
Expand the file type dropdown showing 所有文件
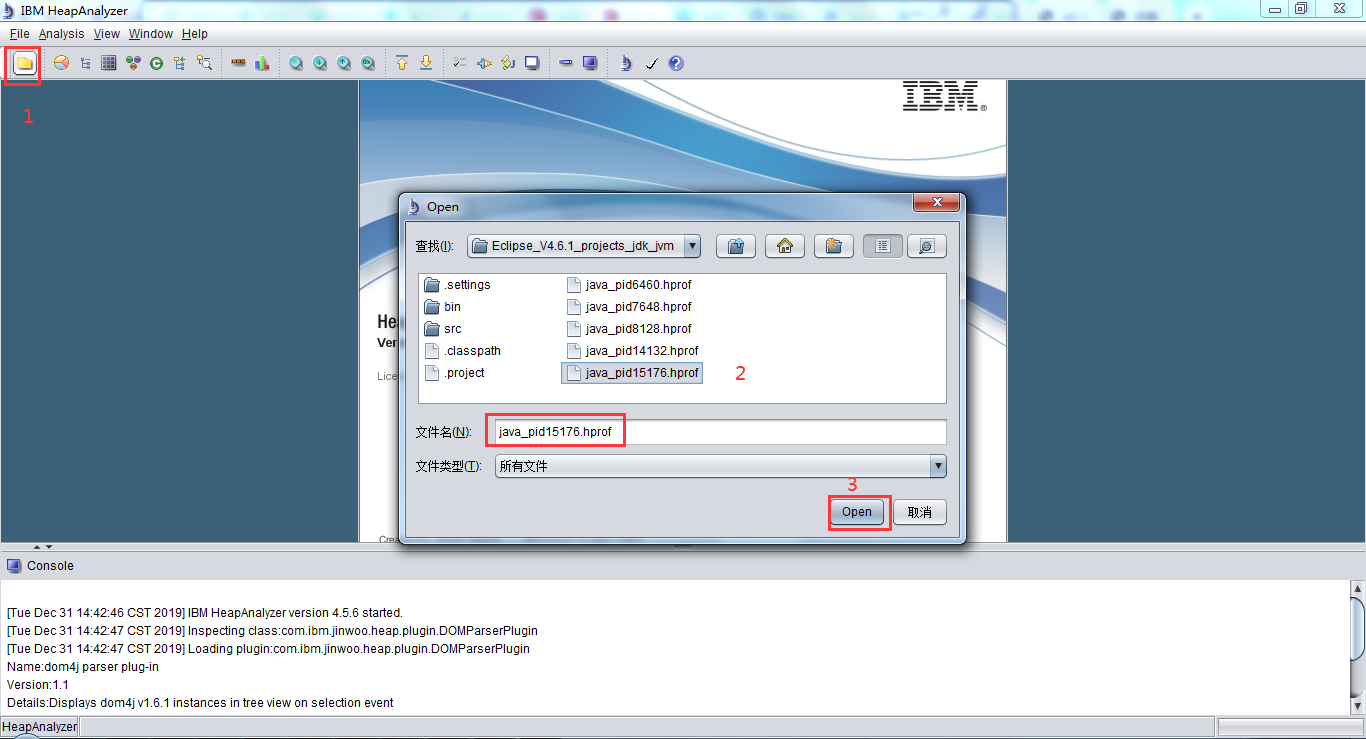click(x=937, y=466)
